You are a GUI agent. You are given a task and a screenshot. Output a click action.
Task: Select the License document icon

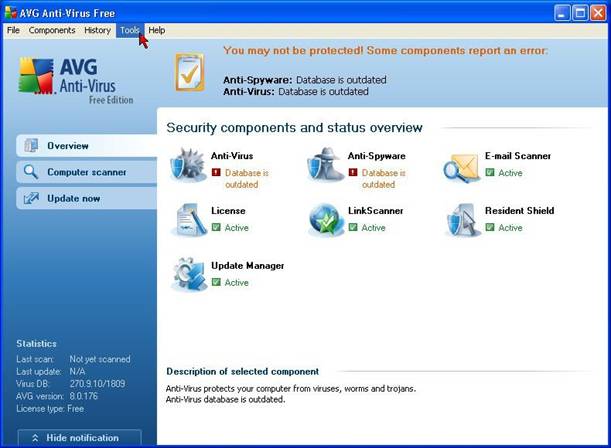tap(189, 220)
